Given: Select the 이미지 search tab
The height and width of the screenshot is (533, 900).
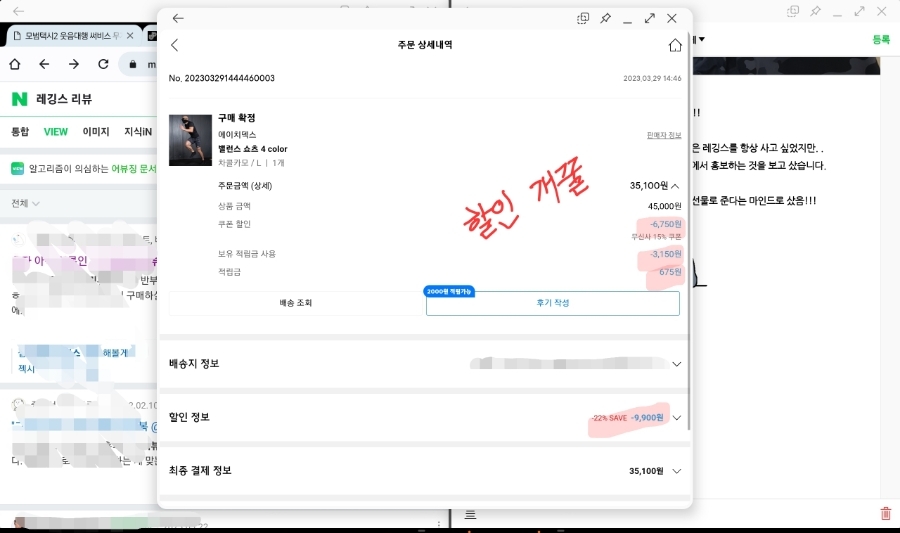Looking at the screenshot, I should (96, 131).
